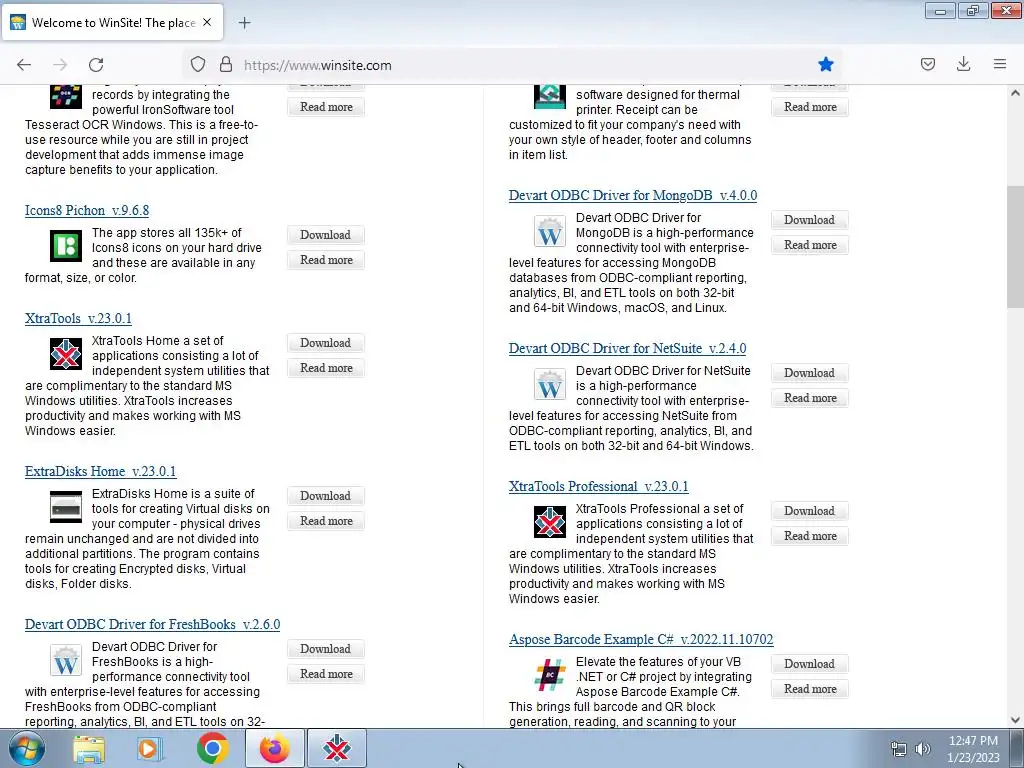Click the OCR app icon beside the Tesseract text
This screenshot has width=1024, height=768.
(66, 97)
